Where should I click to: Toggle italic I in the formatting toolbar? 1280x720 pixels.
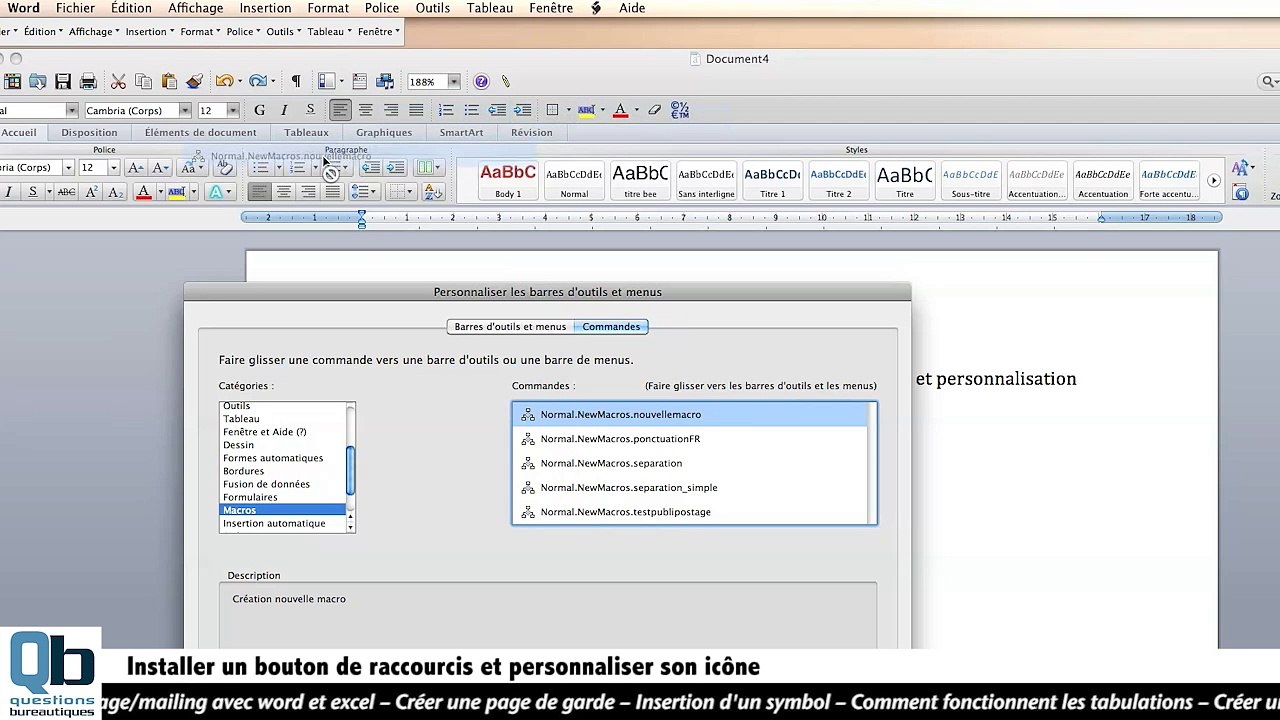(284, 110)
